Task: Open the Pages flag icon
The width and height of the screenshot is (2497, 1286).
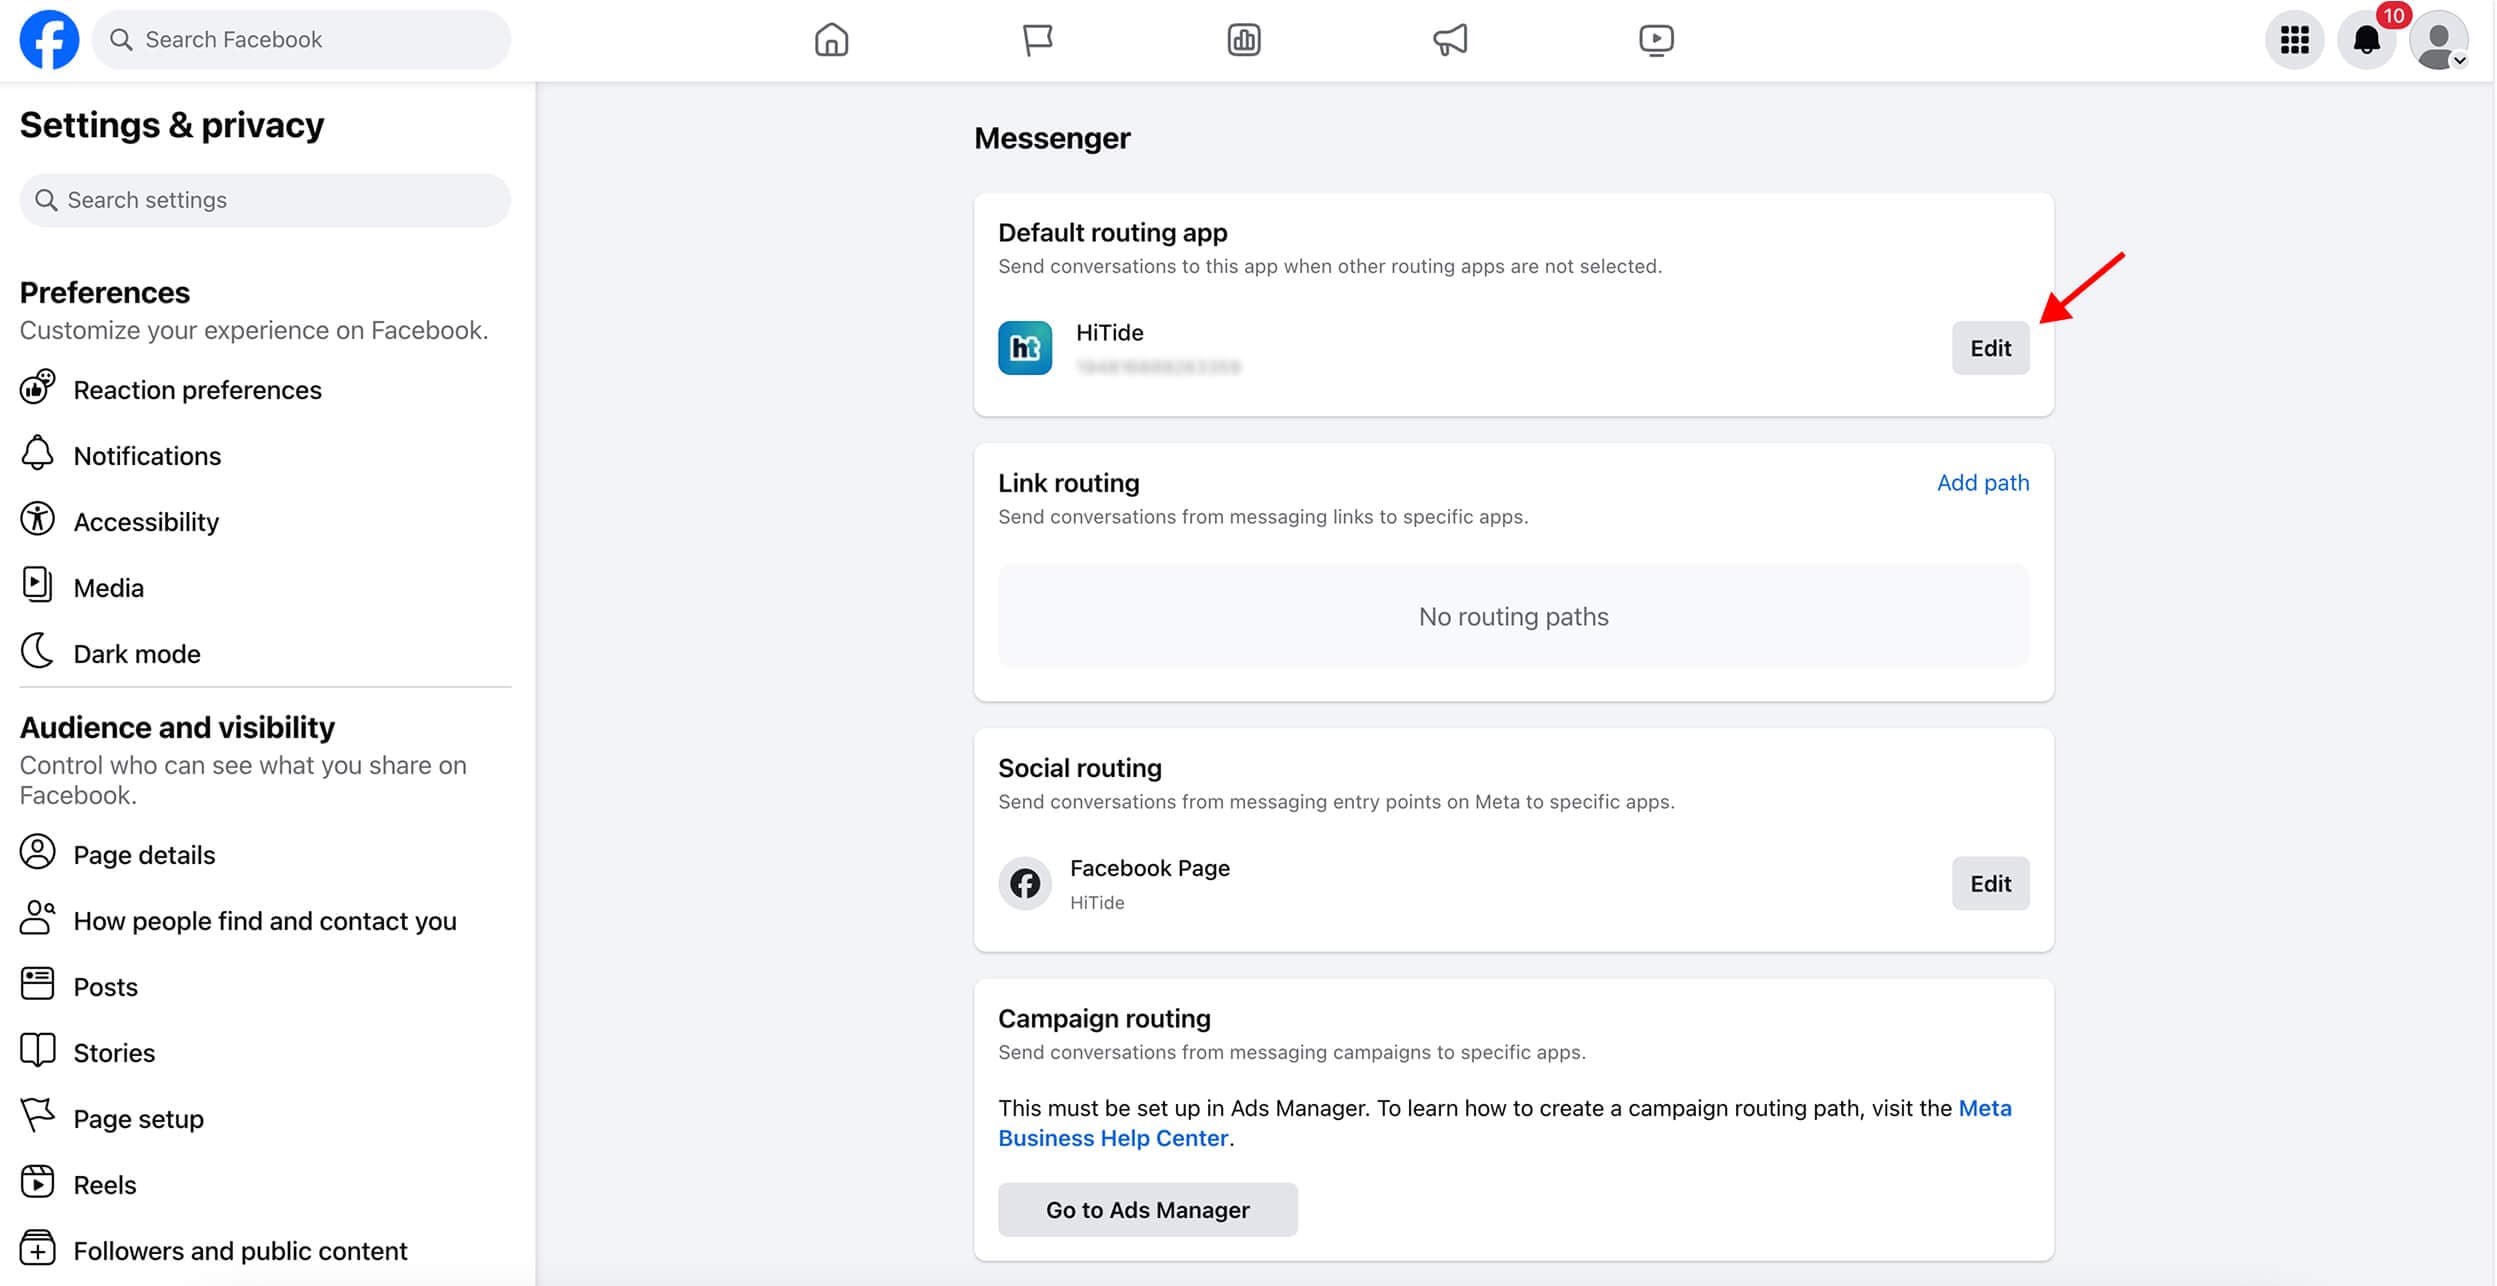Action: (1037, 40)
